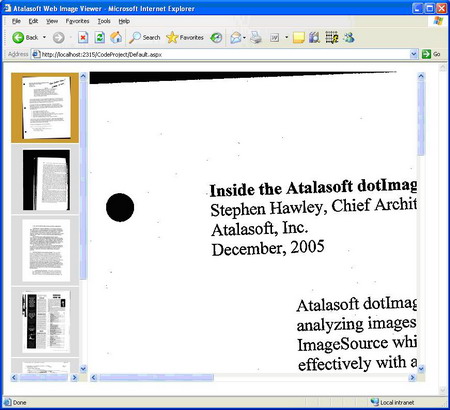This screenshot has width=450, height=410.
Task: Open the Help menu
Action: (x=124, y=21)
